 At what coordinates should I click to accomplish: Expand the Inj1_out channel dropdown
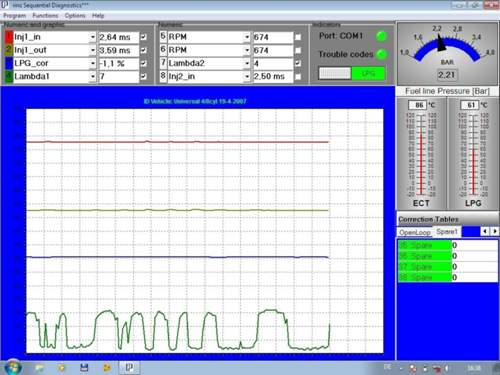click(x=93, y=50)
